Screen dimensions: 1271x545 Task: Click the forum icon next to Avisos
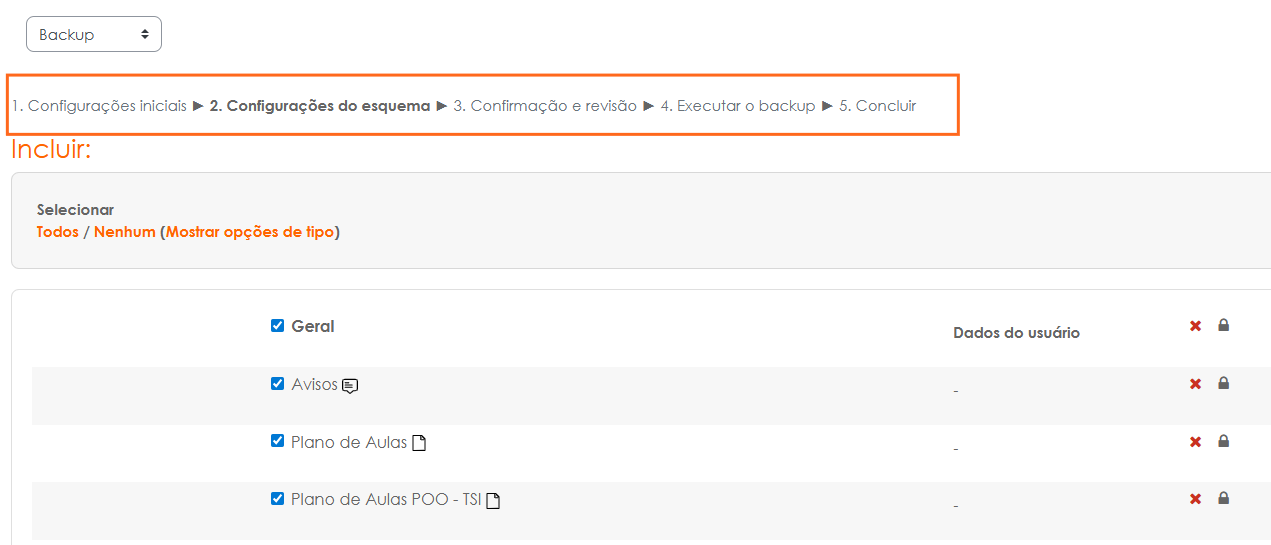(350, 386)
